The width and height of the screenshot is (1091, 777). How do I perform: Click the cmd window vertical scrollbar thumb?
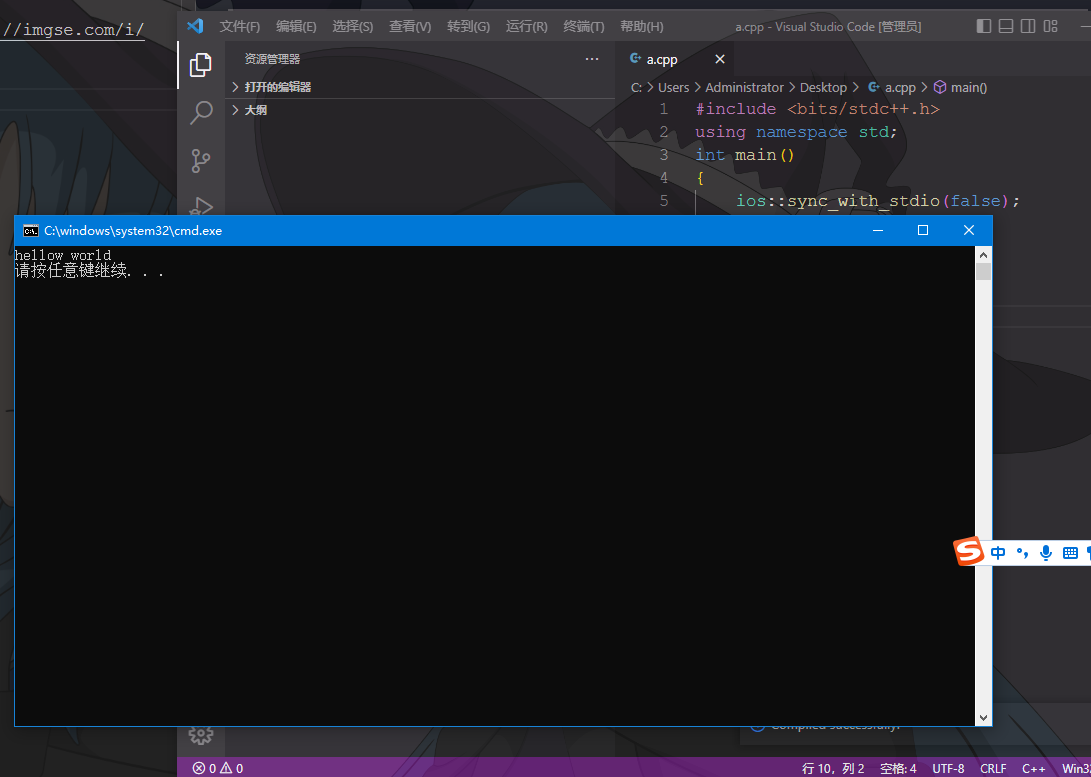[x=983, y=271]
